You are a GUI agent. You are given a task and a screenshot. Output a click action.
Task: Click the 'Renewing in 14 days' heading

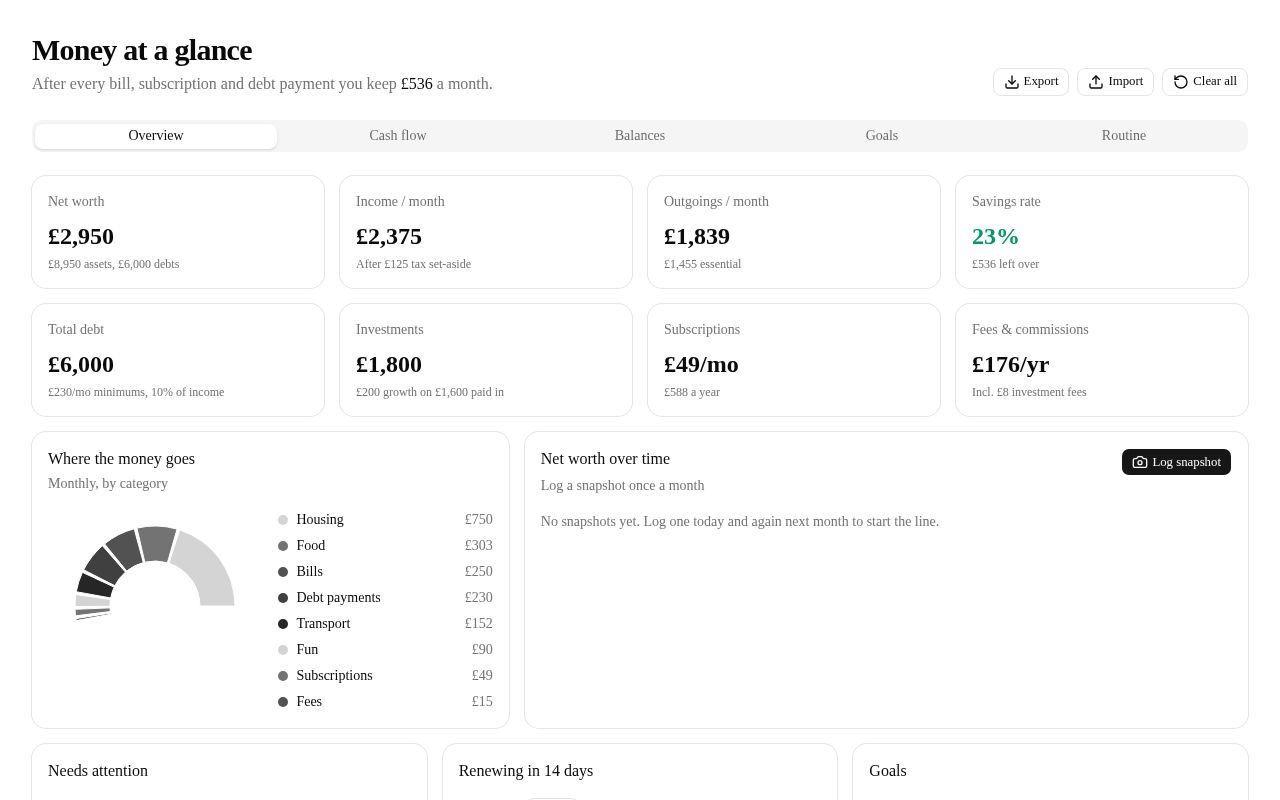526,771
